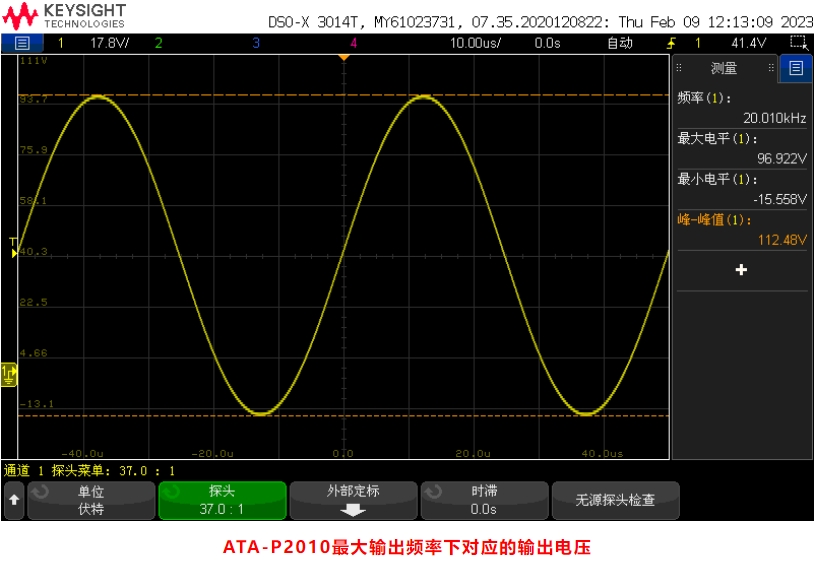
Task: Select channel 1 indicator in top bar
Action: pos(61,43)
